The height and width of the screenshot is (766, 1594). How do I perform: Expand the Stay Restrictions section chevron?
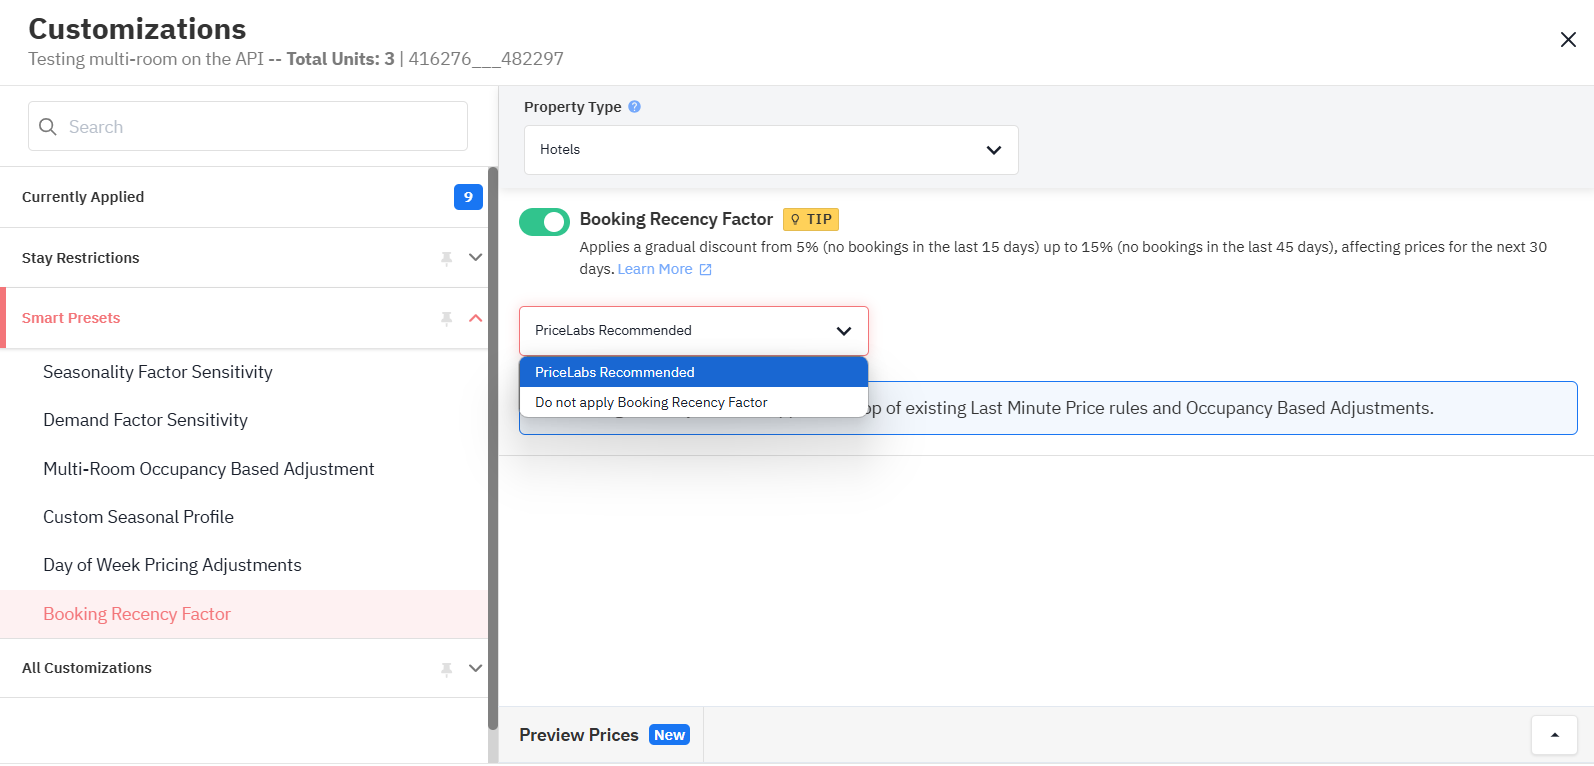476,258
